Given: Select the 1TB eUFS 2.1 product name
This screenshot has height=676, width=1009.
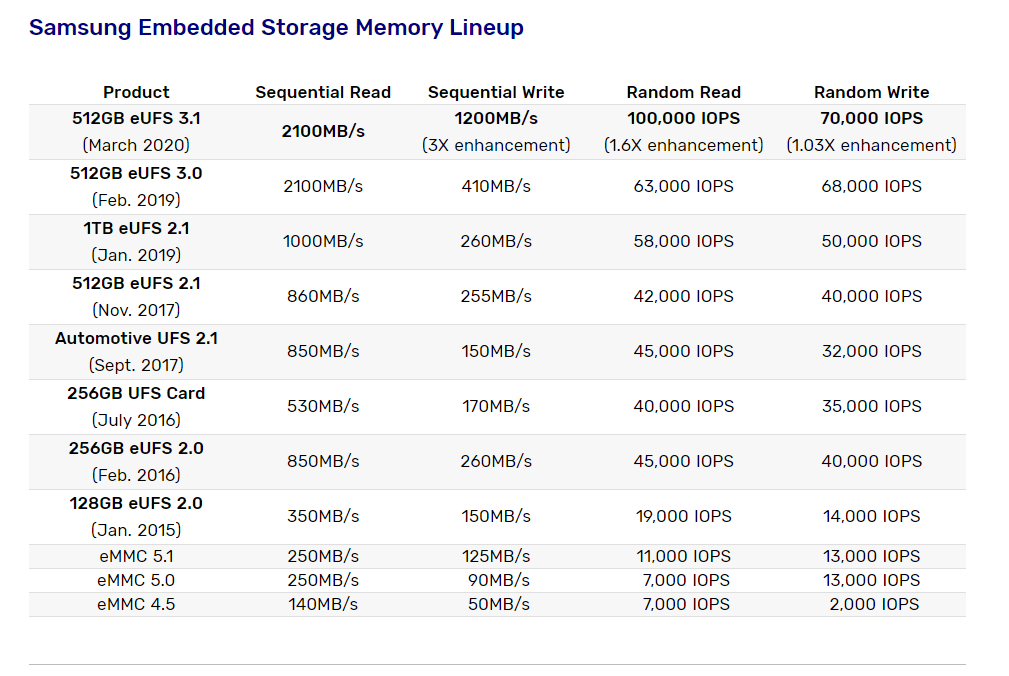Looking at the screenshot, I should pos(136,228).
